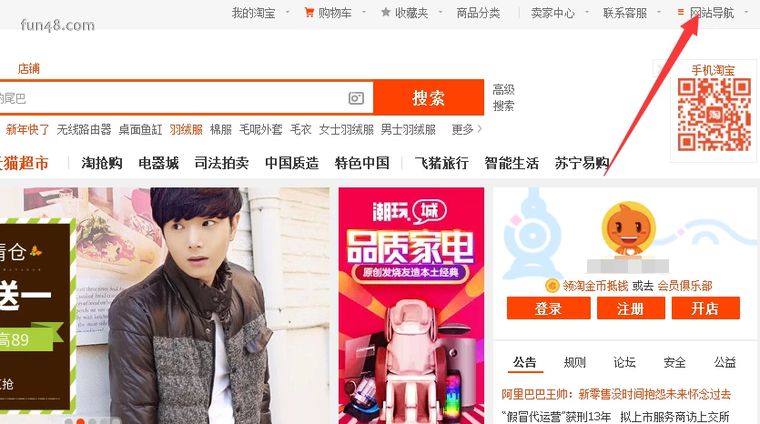Screen dimensions: 760x424
Task: Expand the 联系客服 dropdown arrow
Action: point(659,13)
